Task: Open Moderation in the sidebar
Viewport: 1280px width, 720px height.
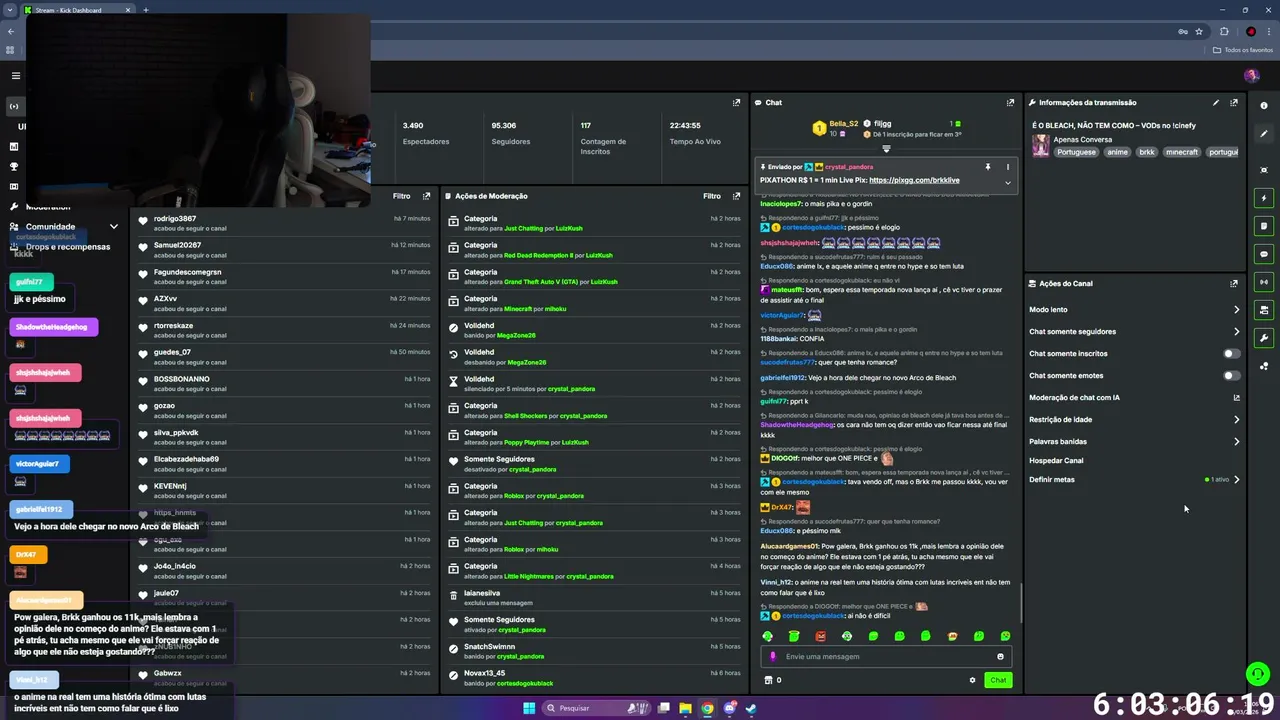Action: (x=47, y=206)
